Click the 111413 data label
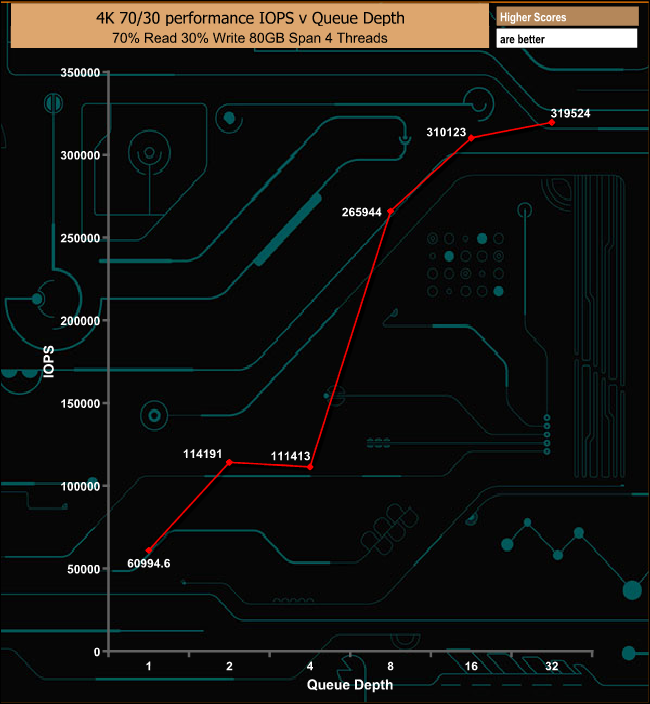 pos(290,456)
